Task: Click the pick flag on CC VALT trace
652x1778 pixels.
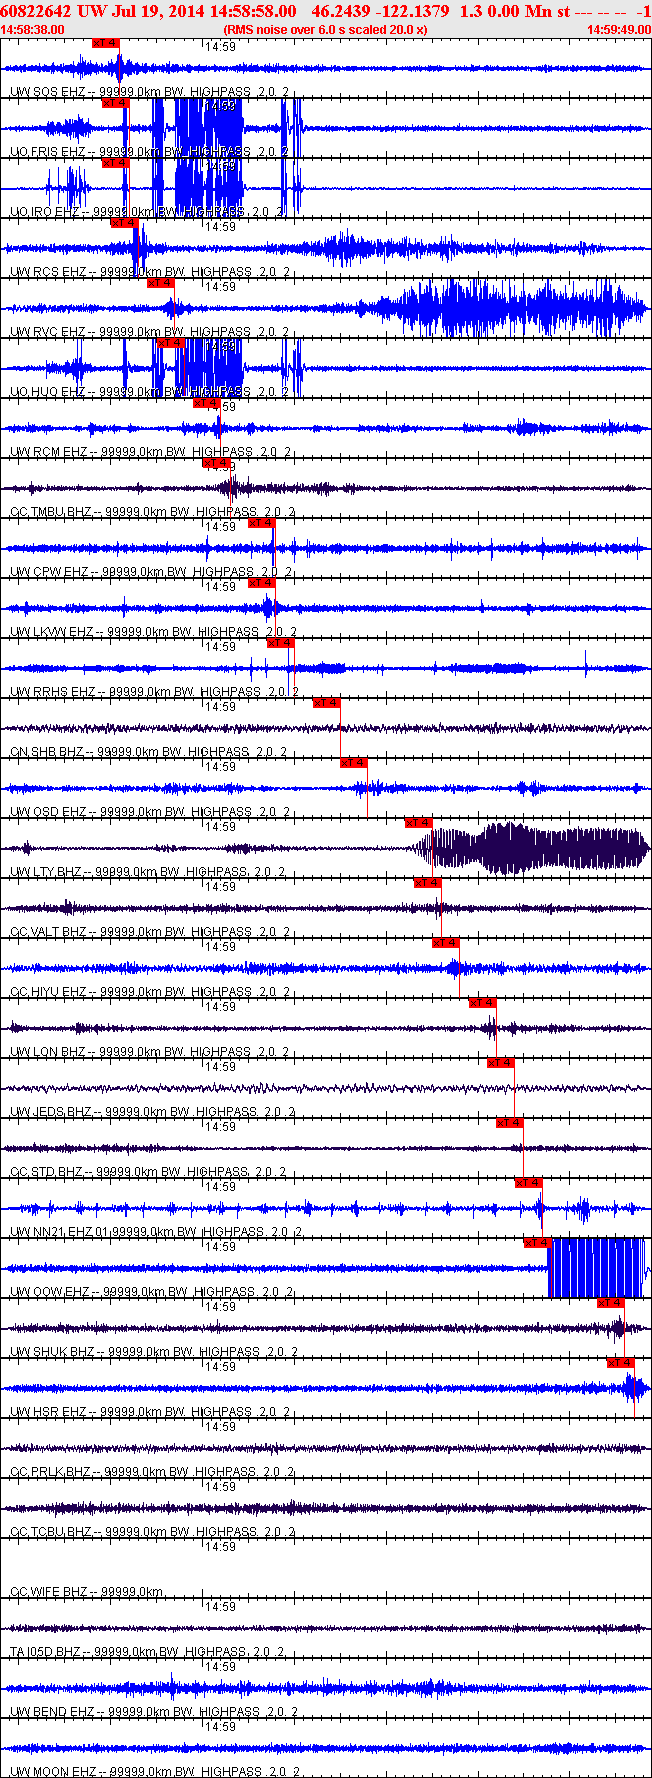Action: coord(428,883)
